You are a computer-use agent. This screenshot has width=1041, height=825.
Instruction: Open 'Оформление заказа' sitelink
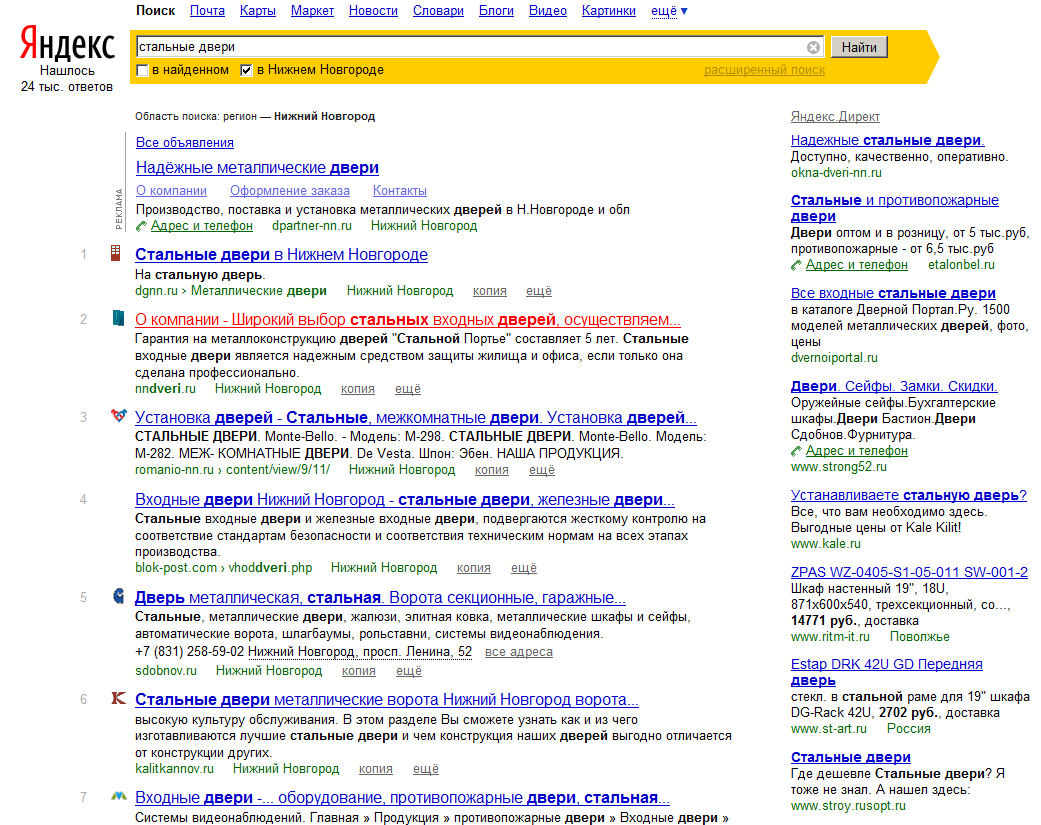[x=289, y=191]
